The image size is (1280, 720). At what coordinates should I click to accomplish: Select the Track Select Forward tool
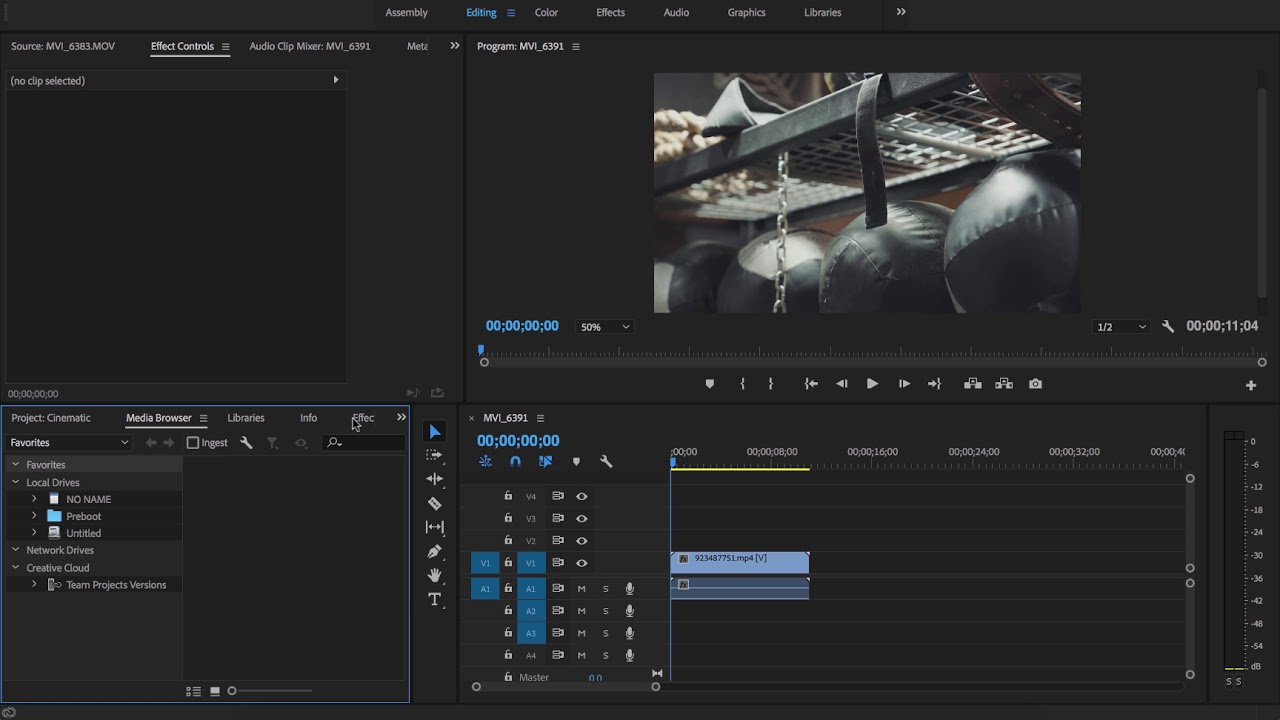pos(434,455)
